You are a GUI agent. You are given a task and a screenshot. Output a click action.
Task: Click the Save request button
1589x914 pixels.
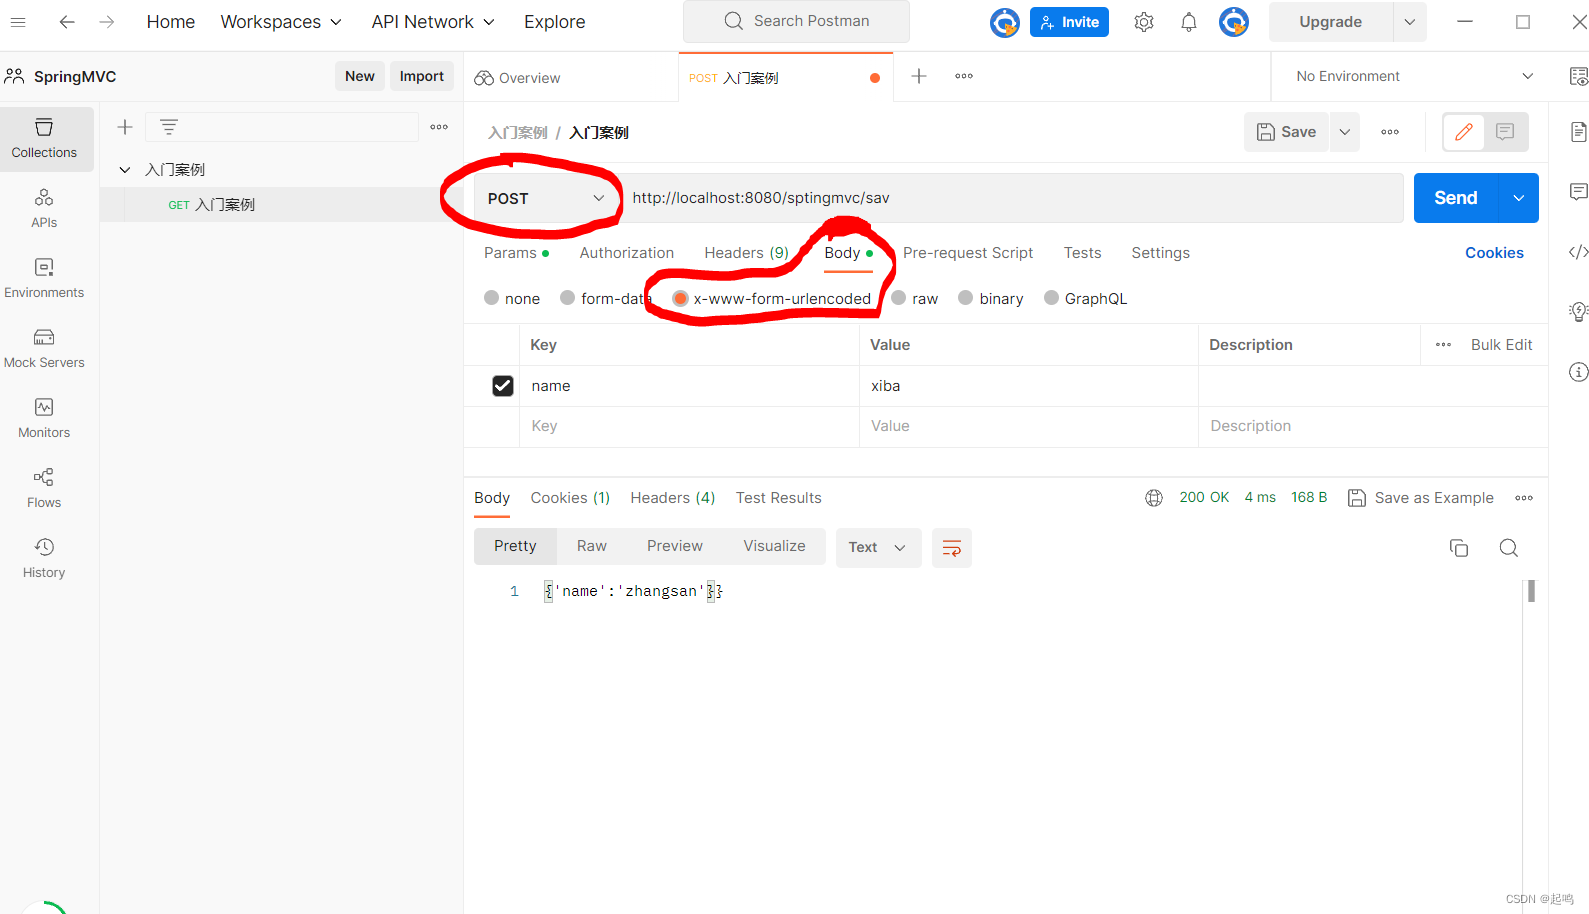click(x=1287, y=132)
